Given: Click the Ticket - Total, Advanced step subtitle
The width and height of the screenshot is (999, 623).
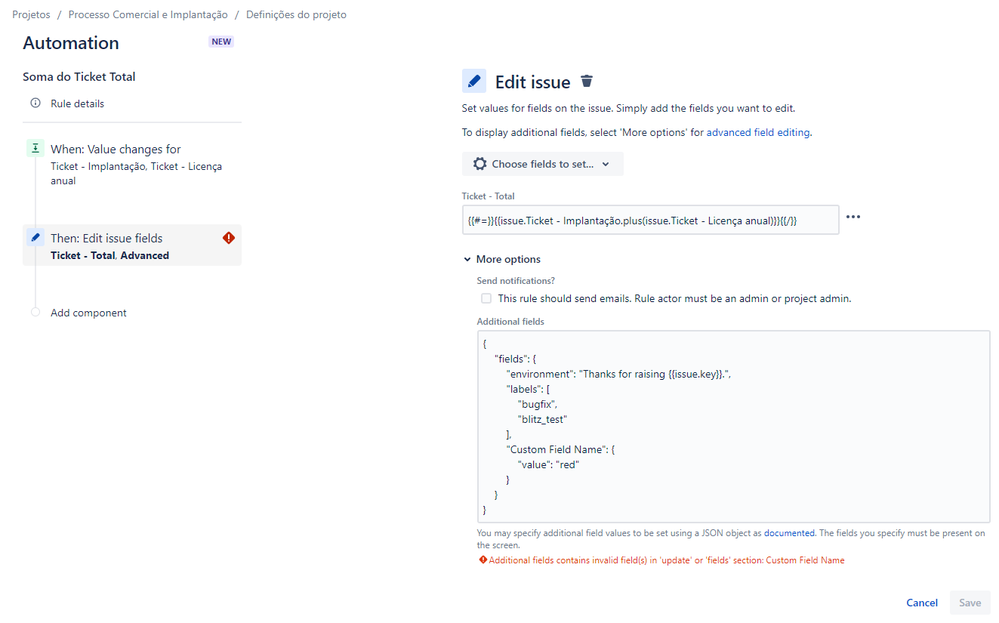Looking at the screenshot, I should click(110, 255).
